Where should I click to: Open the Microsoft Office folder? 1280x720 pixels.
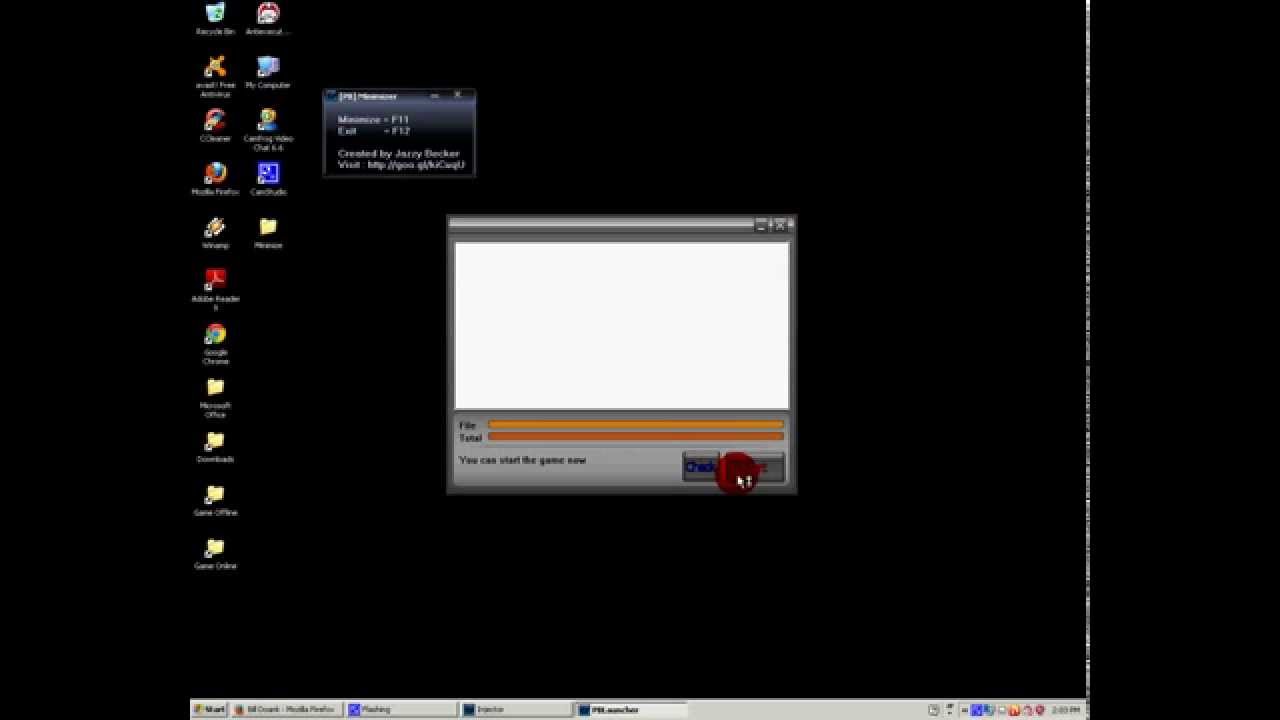coord(215,397)
